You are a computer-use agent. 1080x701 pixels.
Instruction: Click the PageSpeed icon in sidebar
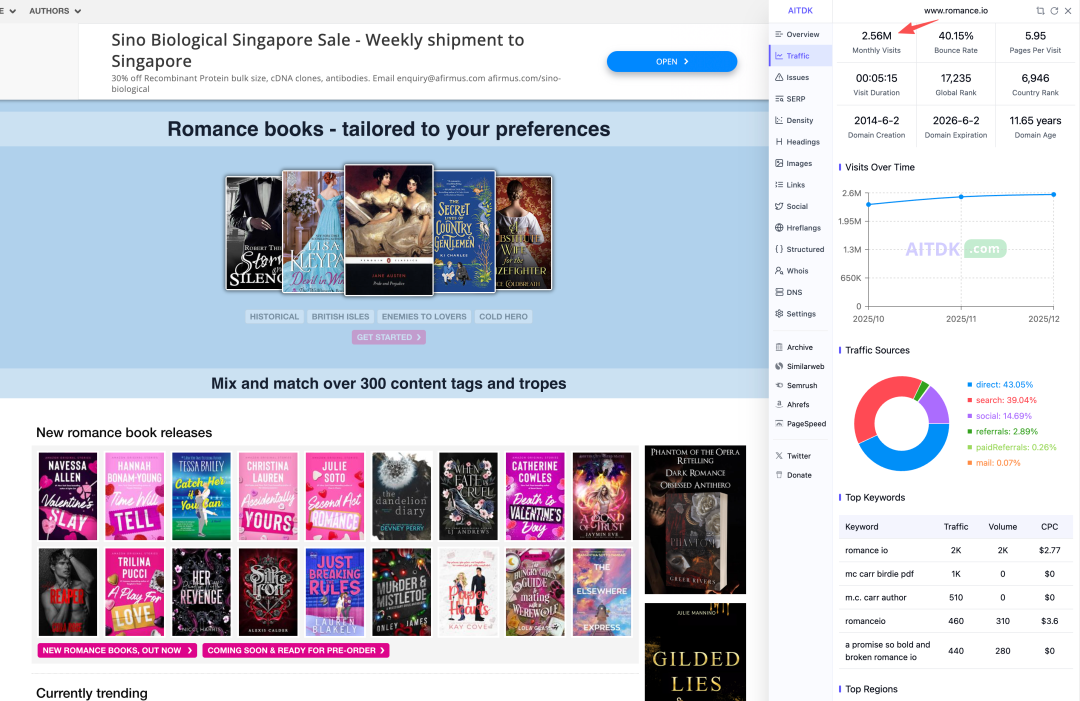click(779, 423)
